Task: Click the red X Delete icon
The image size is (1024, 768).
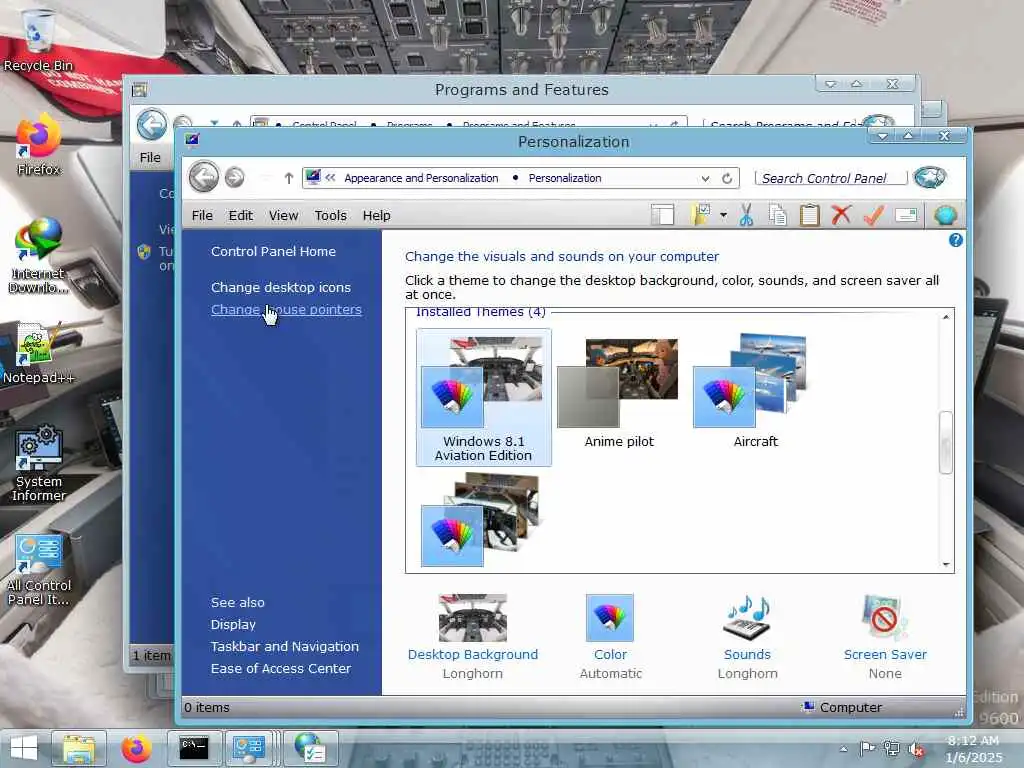Action: [841, 214]
